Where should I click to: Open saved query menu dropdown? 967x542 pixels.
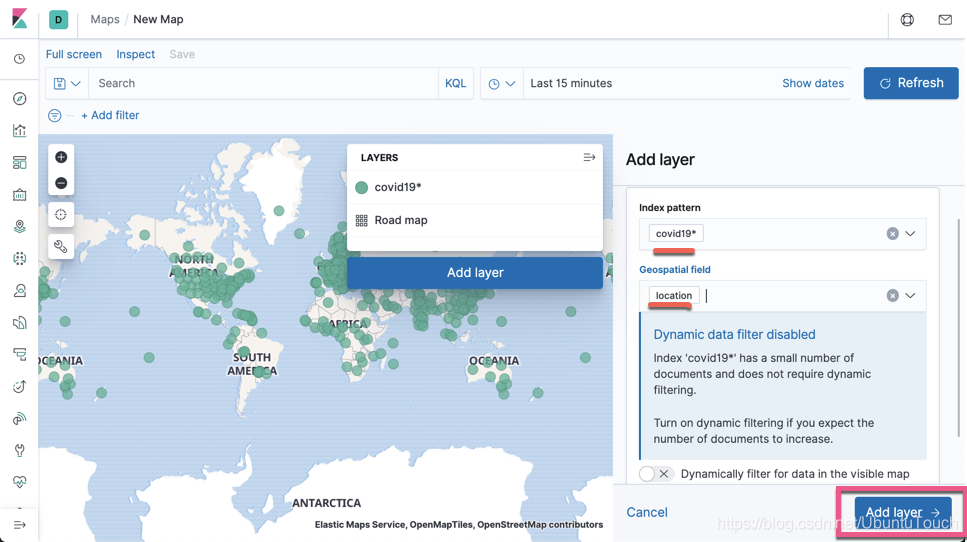pyautogui.click(x=67, y=83)
